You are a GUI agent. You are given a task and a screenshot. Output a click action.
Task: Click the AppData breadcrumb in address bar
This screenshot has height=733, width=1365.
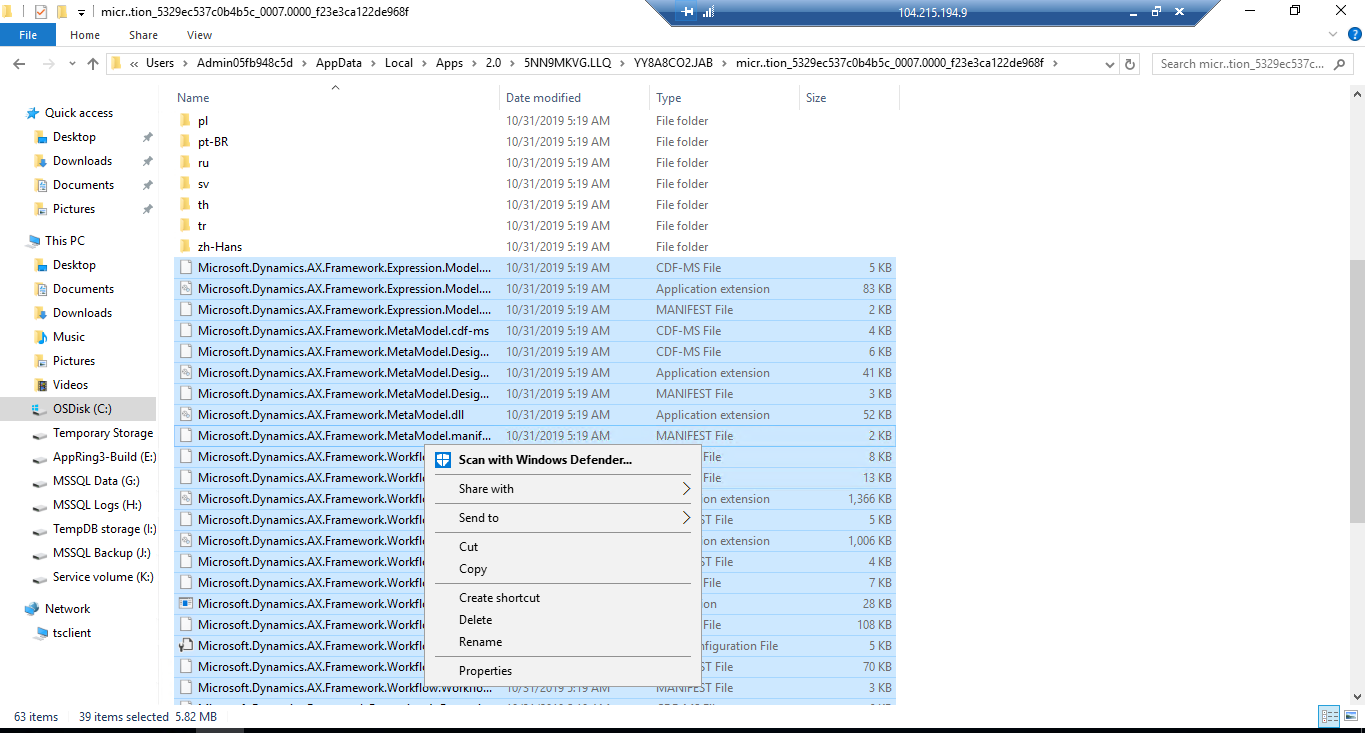[339, 63]
